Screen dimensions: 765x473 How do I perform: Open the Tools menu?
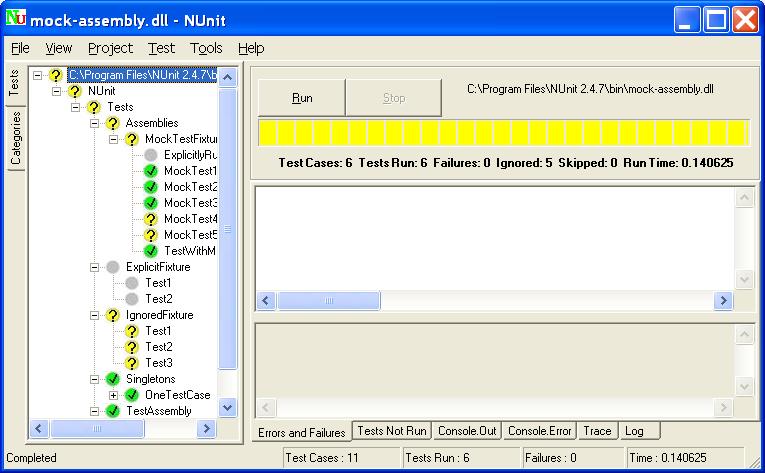click(x=206, y=48)
